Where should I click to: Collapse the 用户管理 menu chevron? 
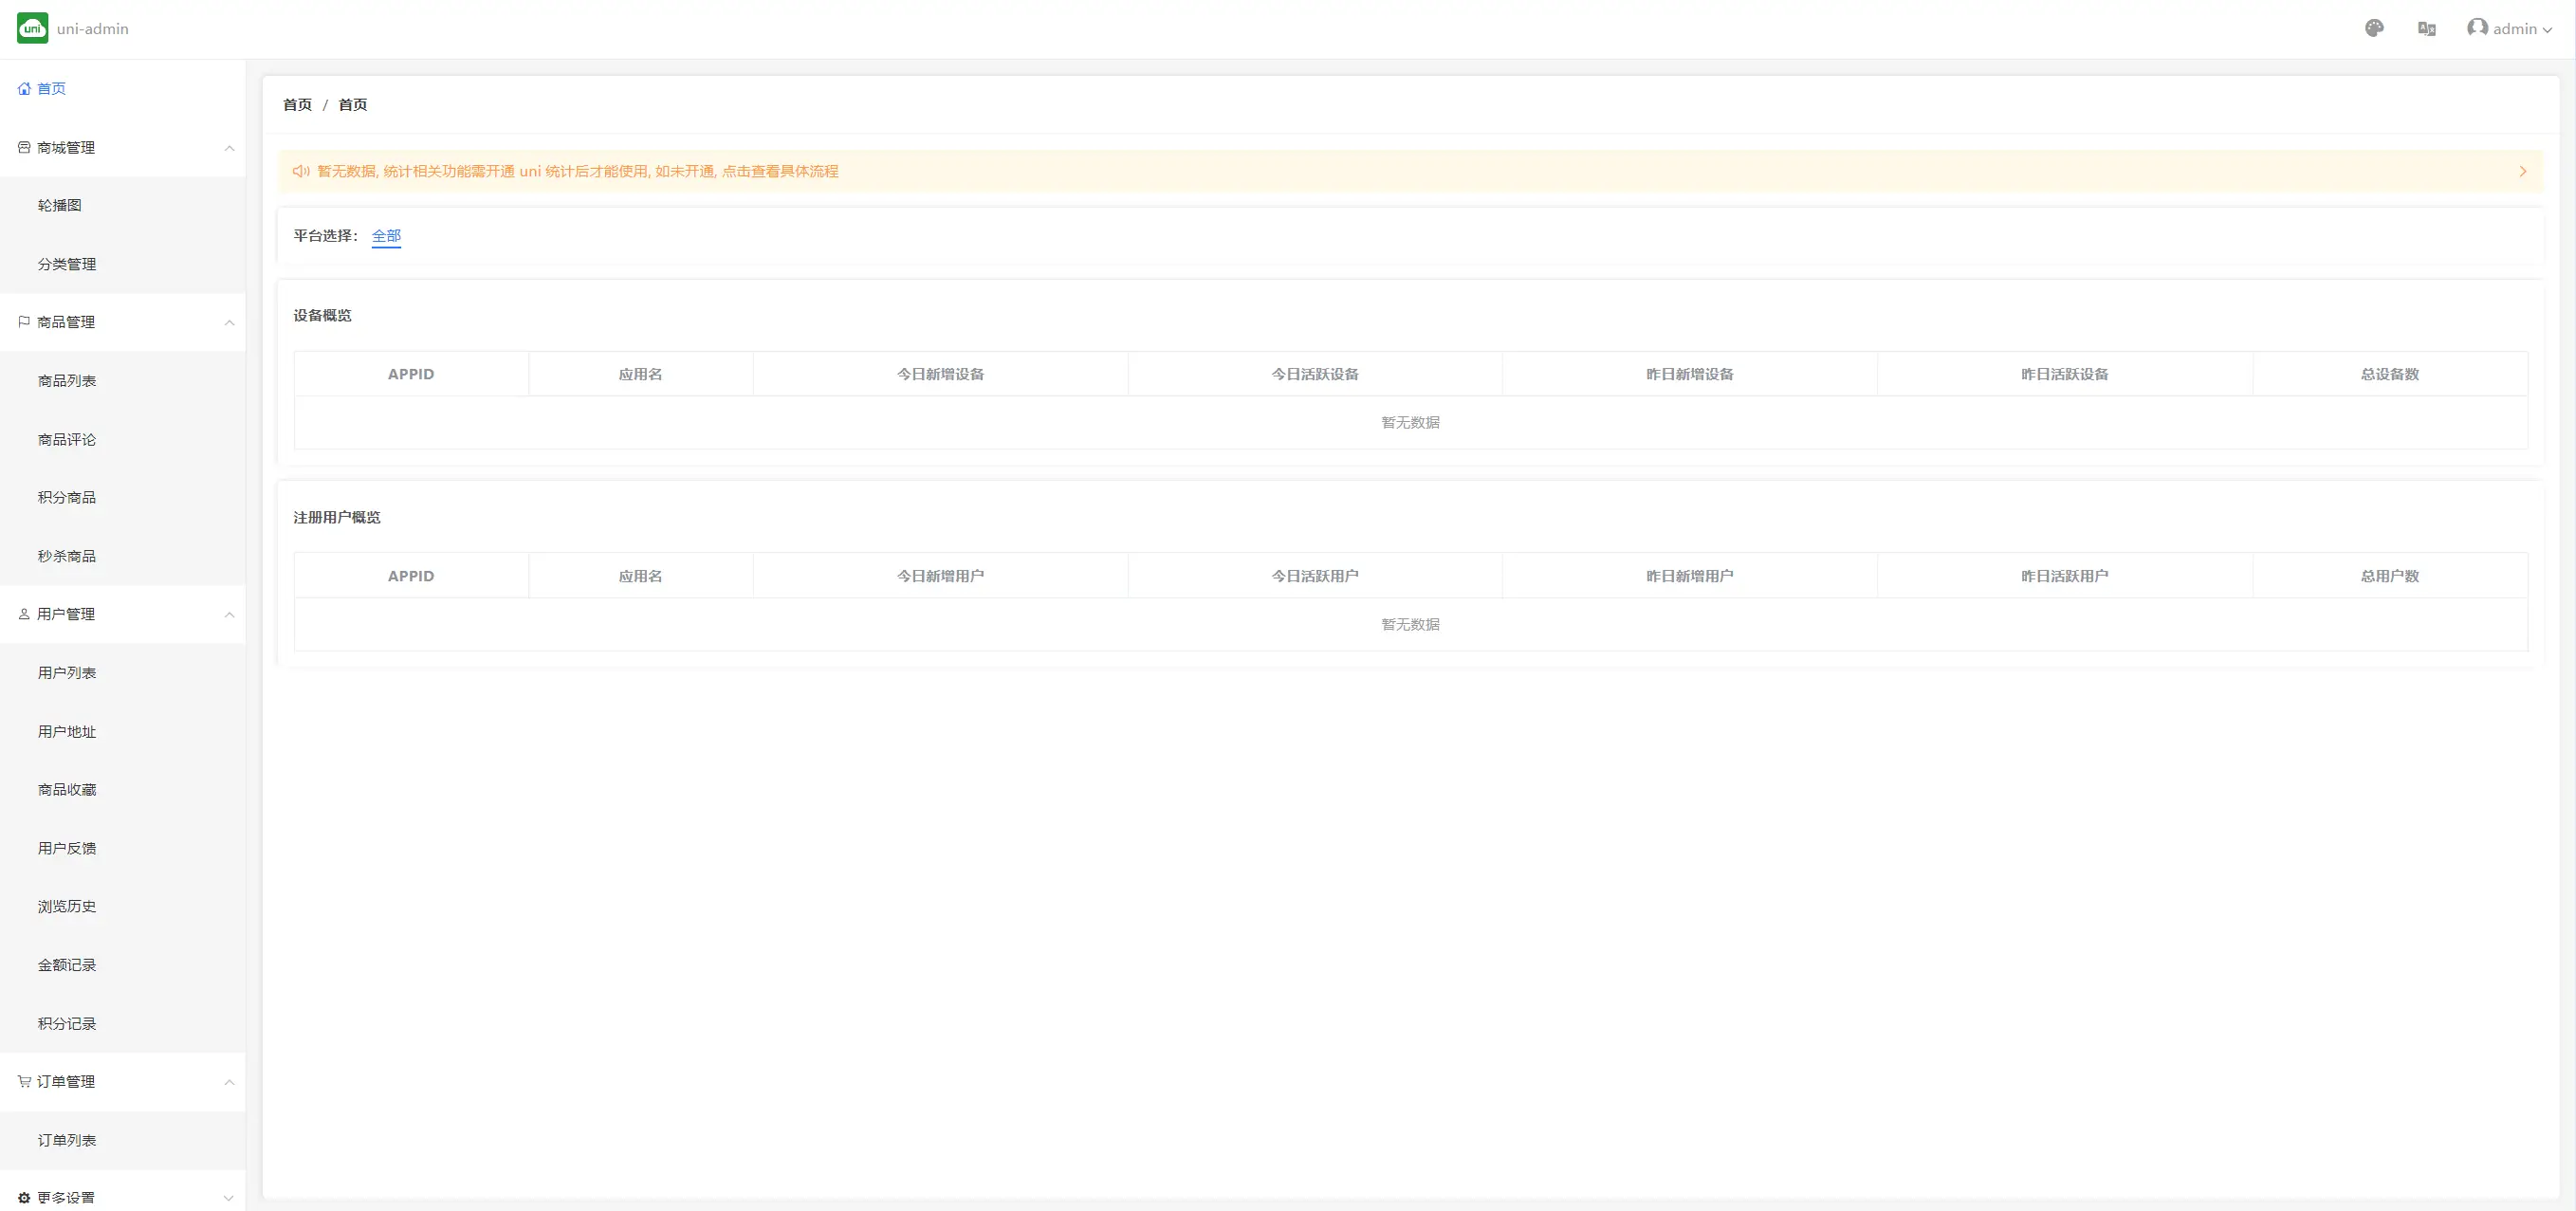[229, 615]
